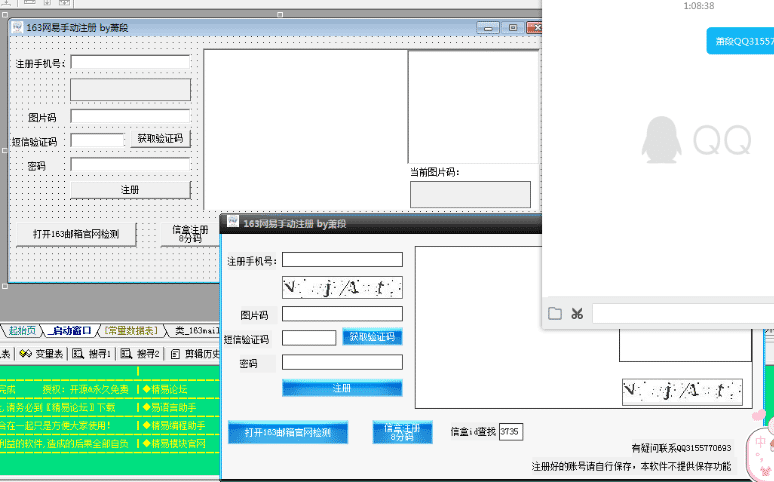
Task: Focus the 密码 field in the running window
Action: tap(342, 362)
